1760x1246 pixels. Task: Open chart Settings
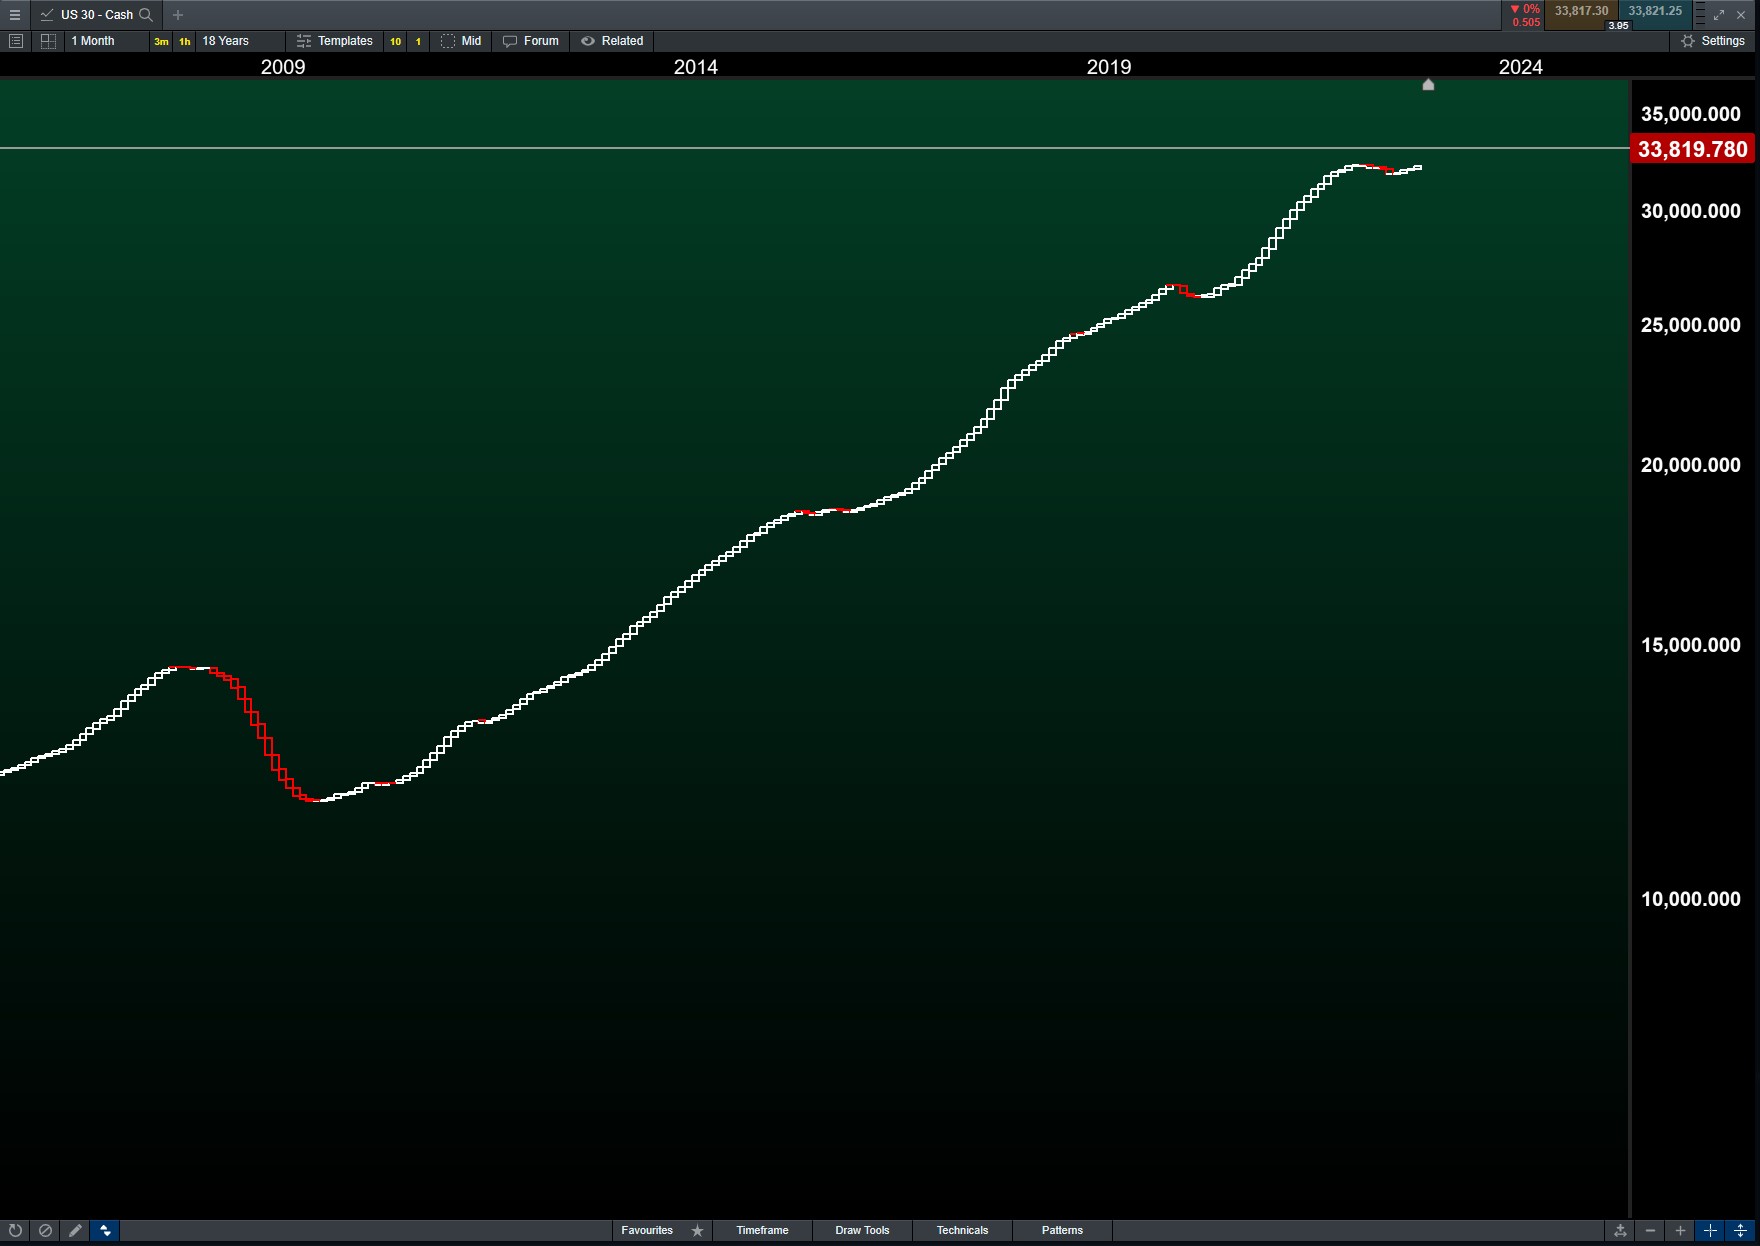coord(1713,41)
